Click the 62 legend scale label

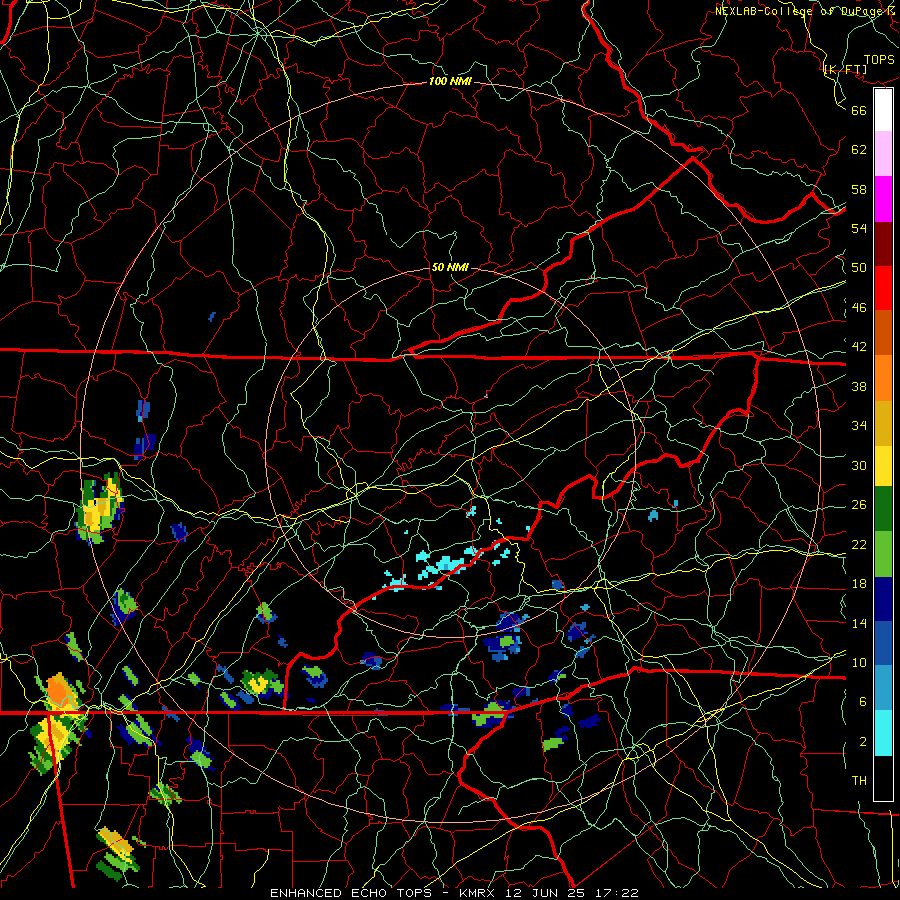[x=859, y=150]
